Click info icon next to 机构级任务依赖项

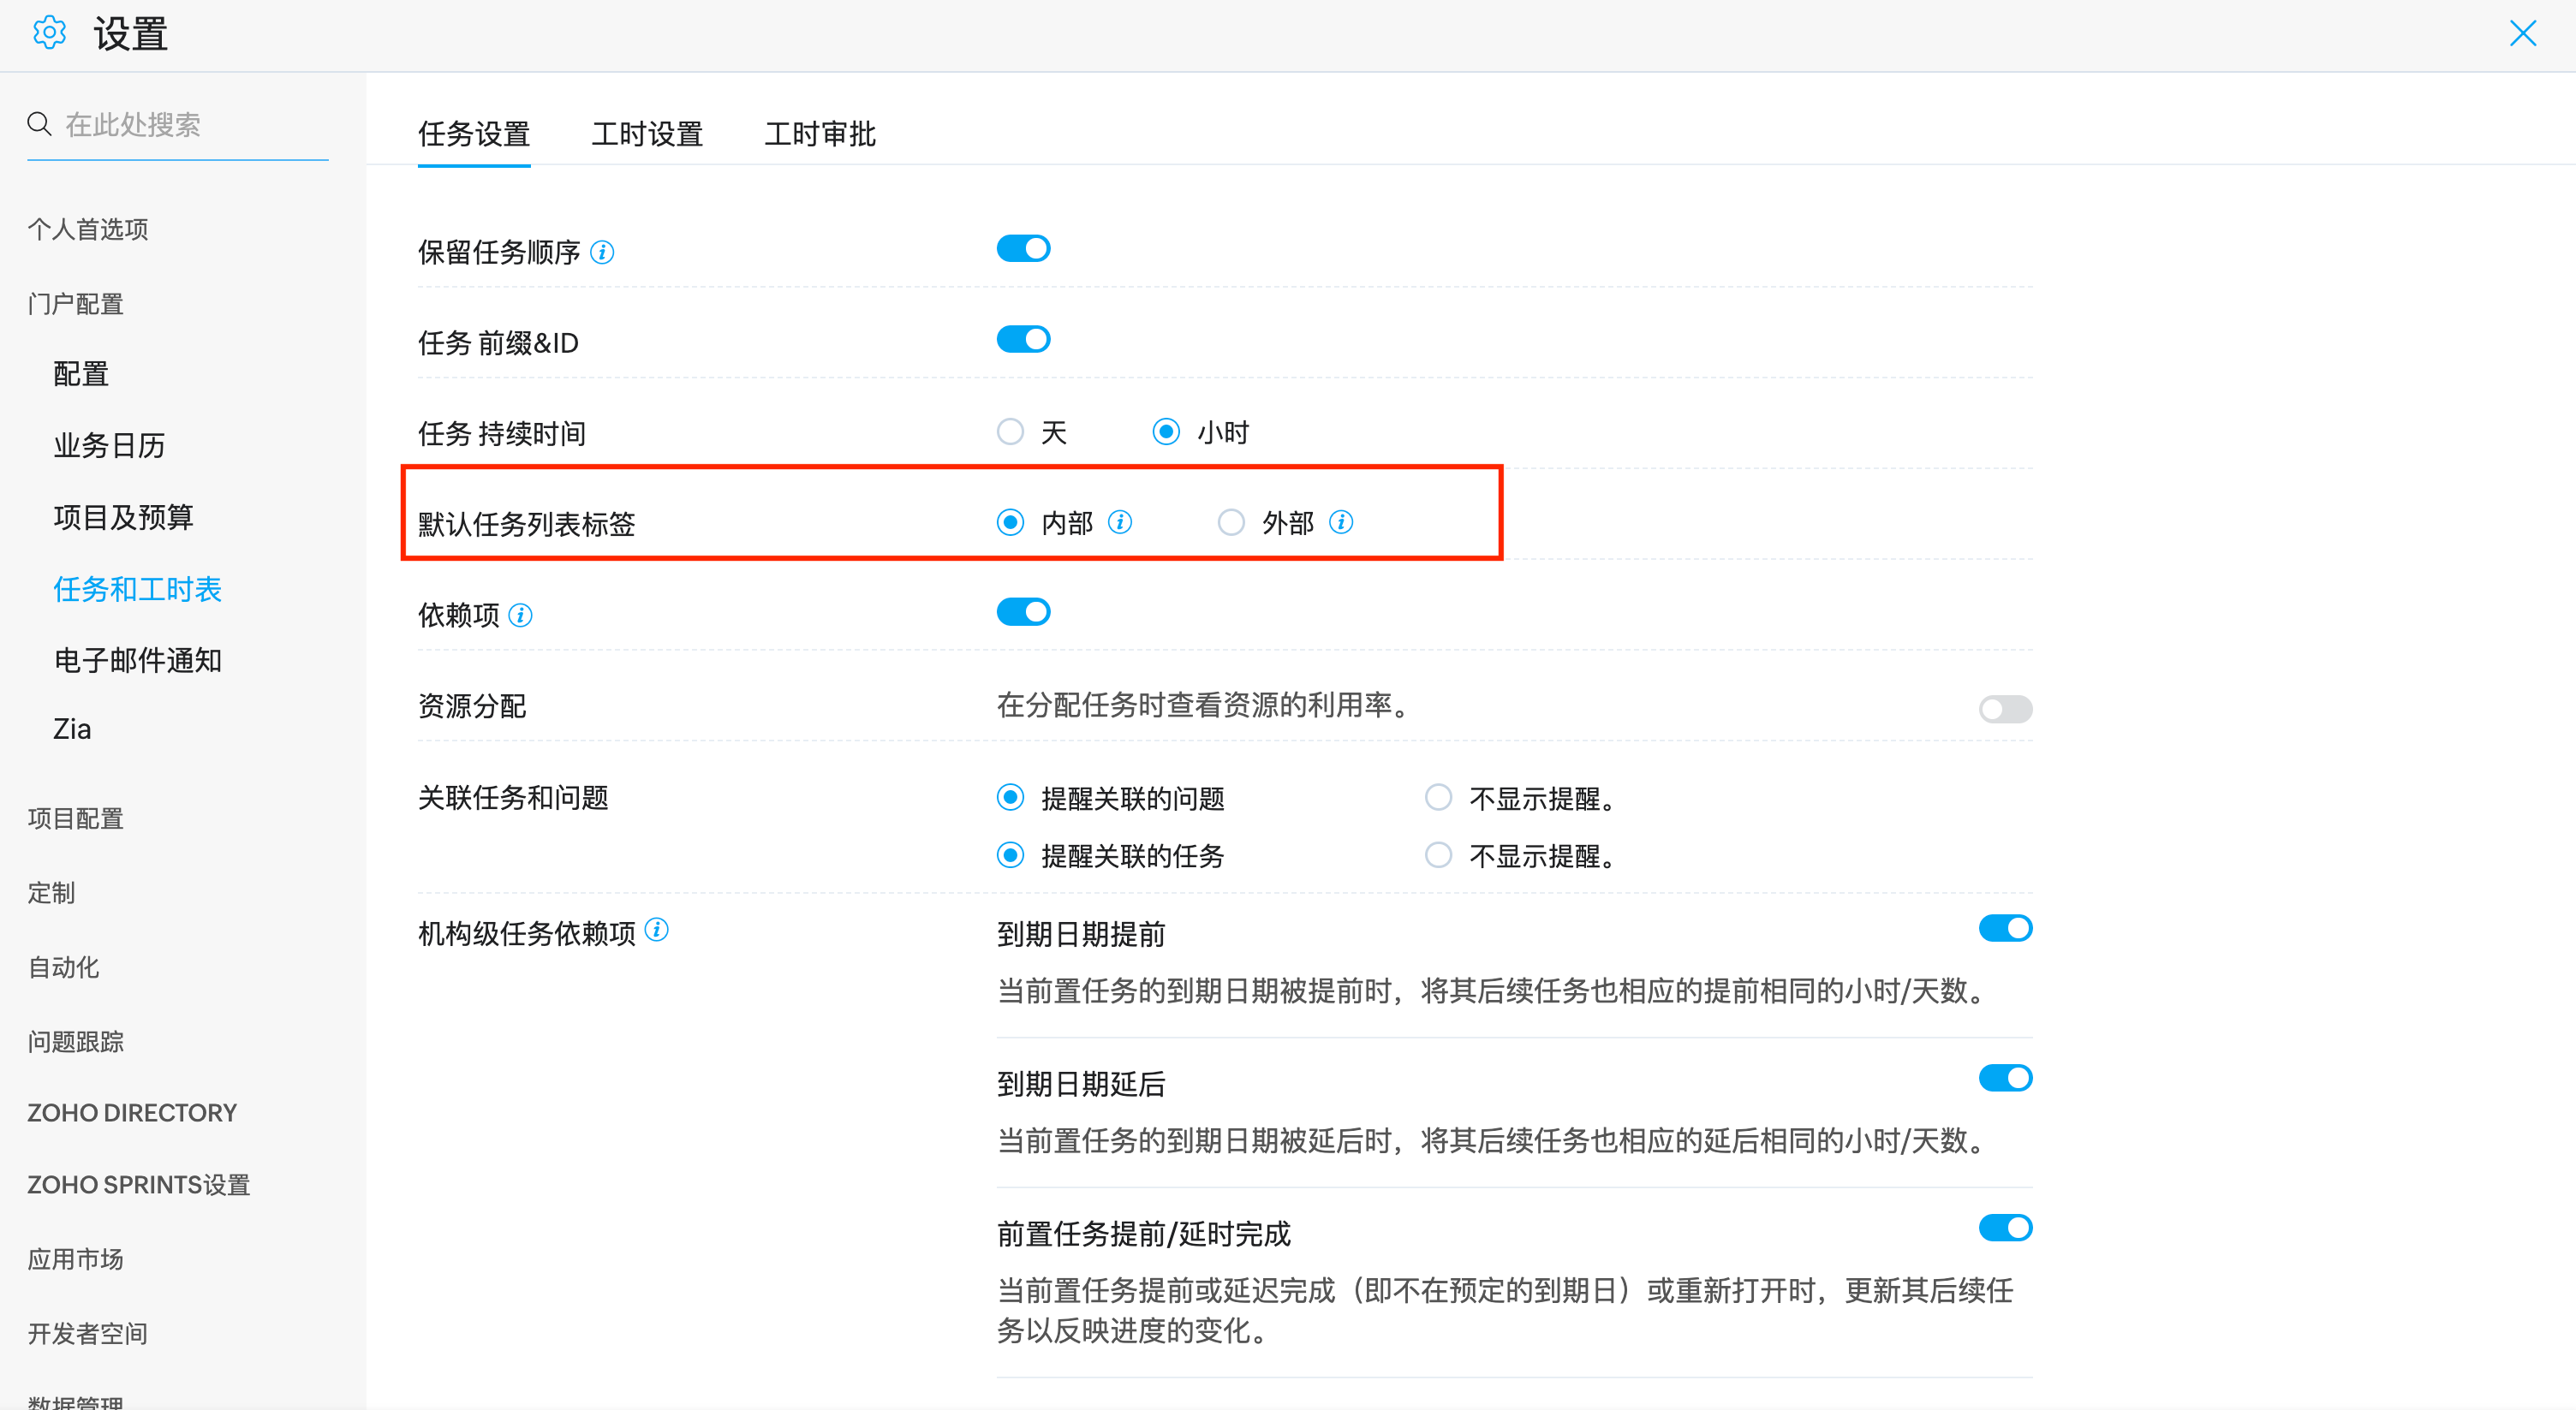pyautogui.click(x=656, y=930)
